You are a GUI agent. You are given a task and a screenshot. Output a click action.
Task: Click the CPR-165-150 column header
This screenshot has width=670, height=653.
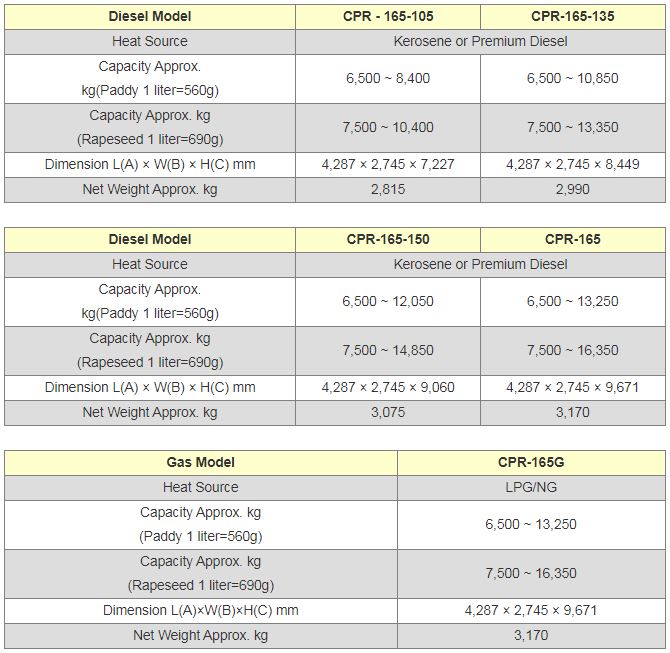coord(387,239)
